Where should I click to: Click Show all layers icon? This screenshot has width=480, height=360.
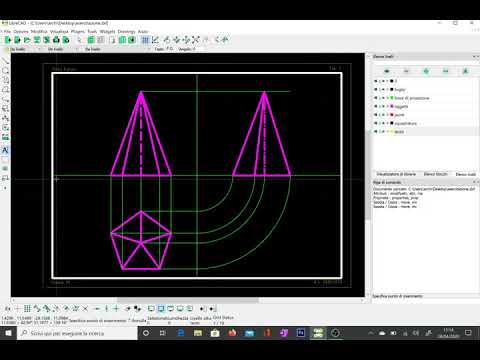pos(387,71)
